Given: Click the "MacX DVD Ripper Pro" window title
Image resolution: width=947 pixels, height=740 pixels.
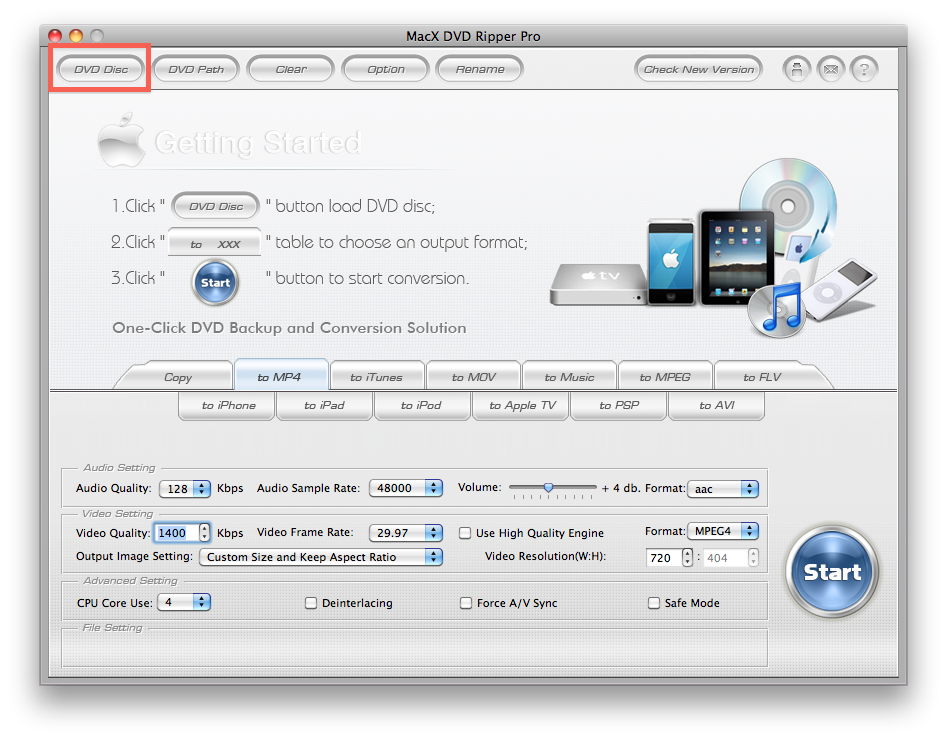Looking at the screenshot, I should click(474, 36).
